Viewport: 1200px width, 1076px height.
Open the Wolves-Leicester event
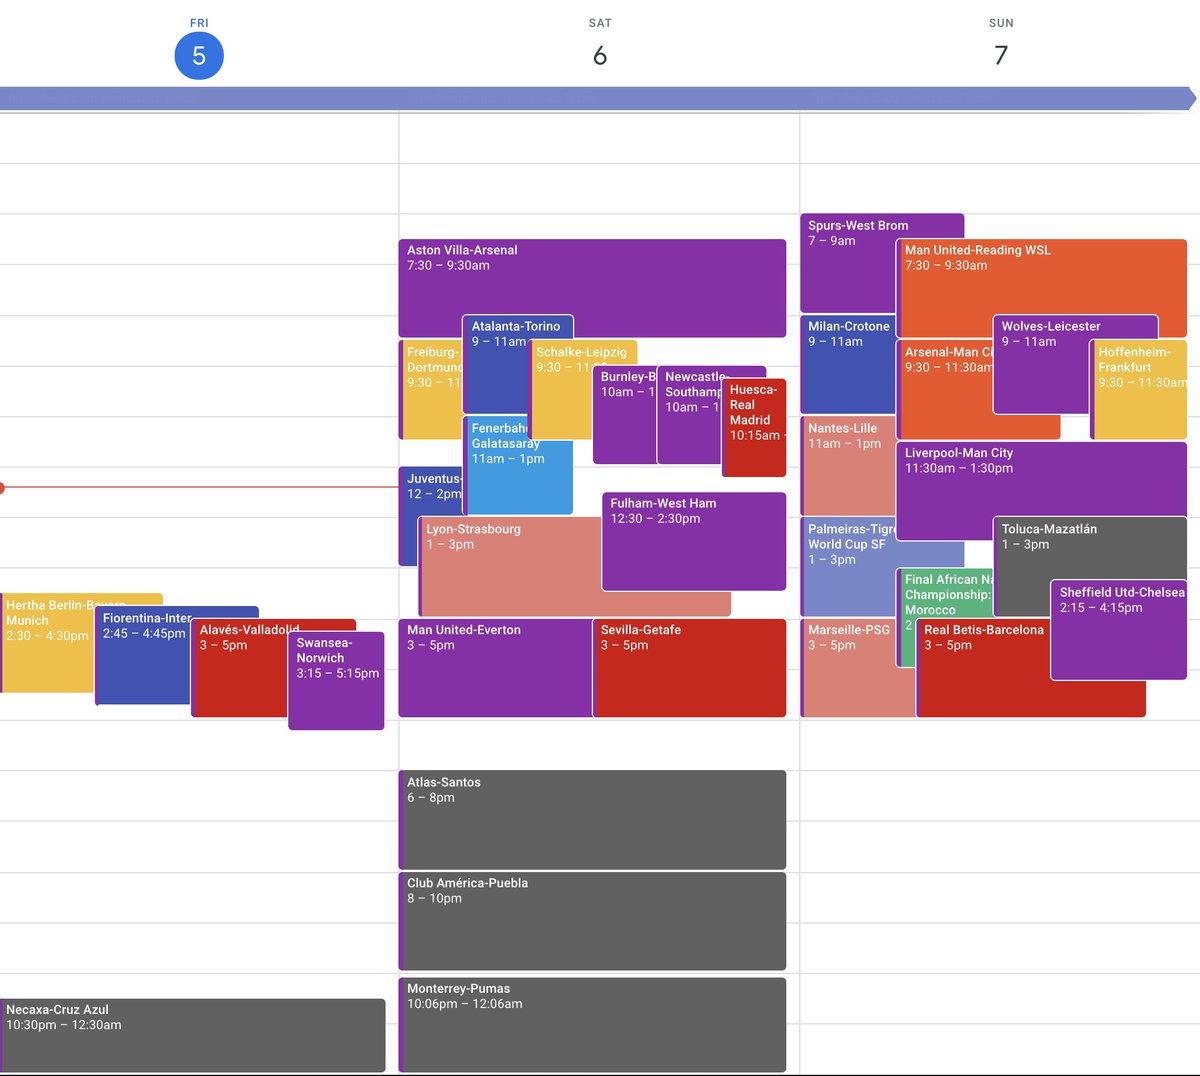tap(1075, 364)
